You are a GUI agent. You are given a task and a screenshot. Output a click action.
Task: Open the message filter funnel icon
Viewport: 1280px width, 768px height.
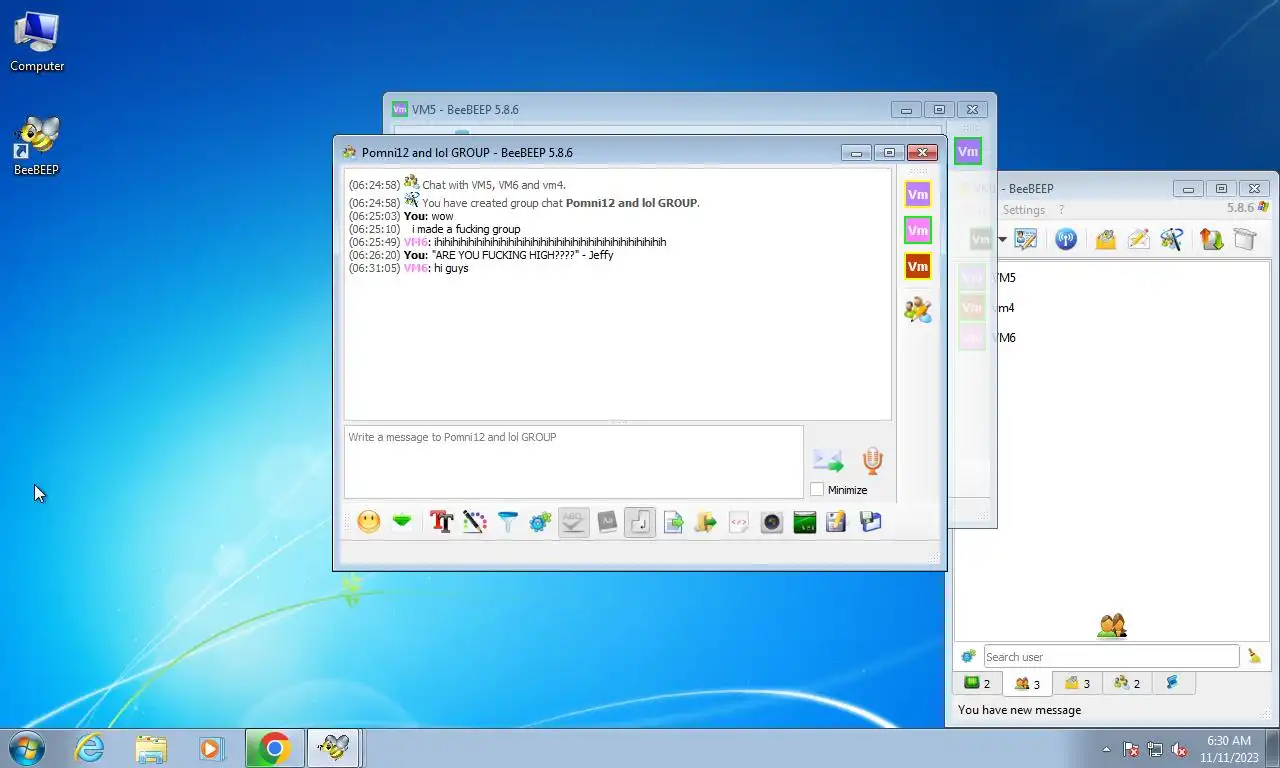point(507,522)
